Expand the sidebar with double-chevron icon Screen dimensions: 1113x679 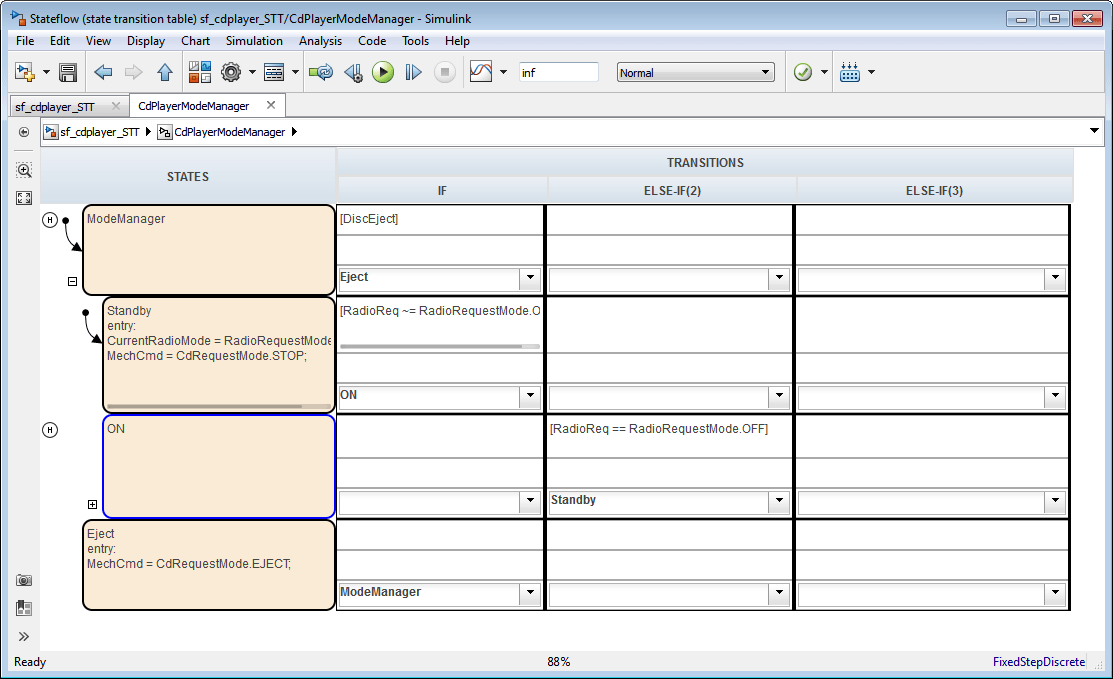[24, 636]
